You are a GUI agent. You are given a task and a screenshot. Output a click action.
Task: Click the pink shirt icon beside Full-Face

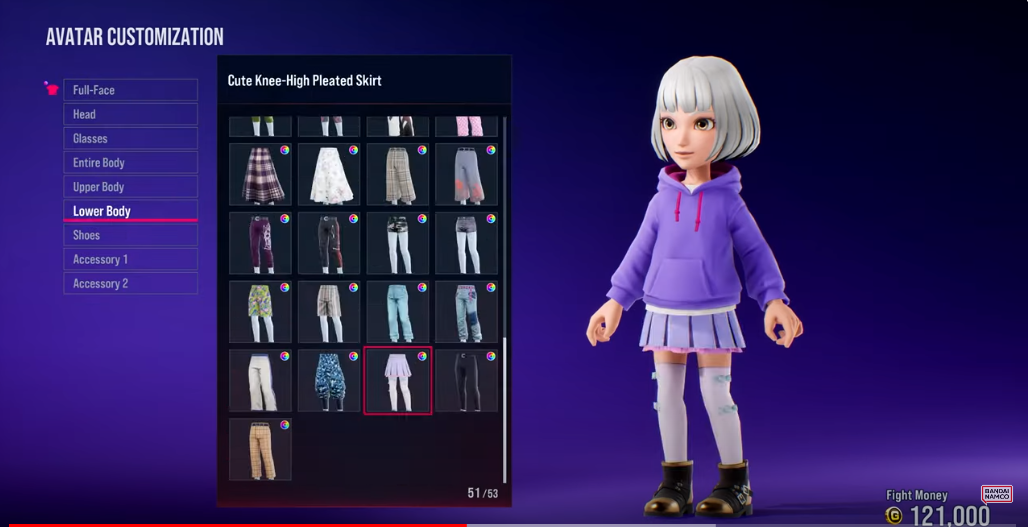click(51, 88)
